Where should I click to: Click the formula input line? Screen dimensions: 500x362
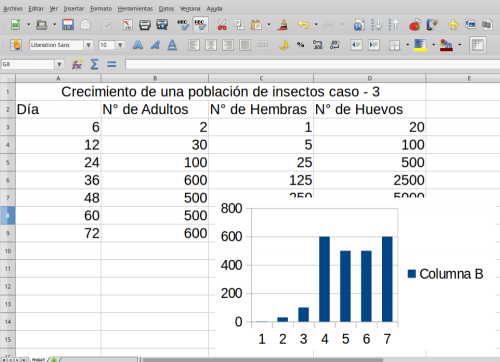pyautogui.click(x=312, y=64)
